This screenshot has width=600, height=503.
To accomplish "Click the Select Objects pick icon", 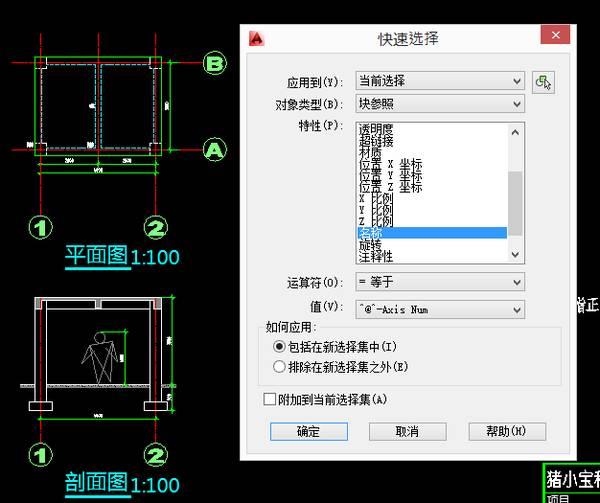I will 544,81.
